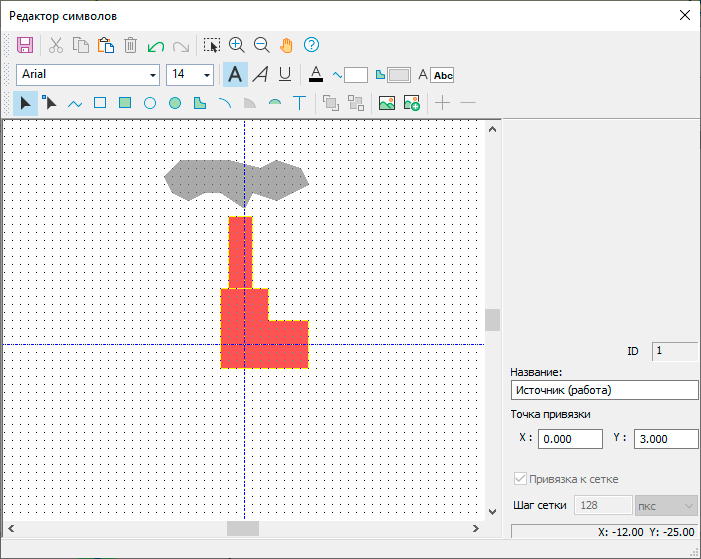The image size is (701, 559).
Task: Select the Text tool icon
Action: point(299,103)
